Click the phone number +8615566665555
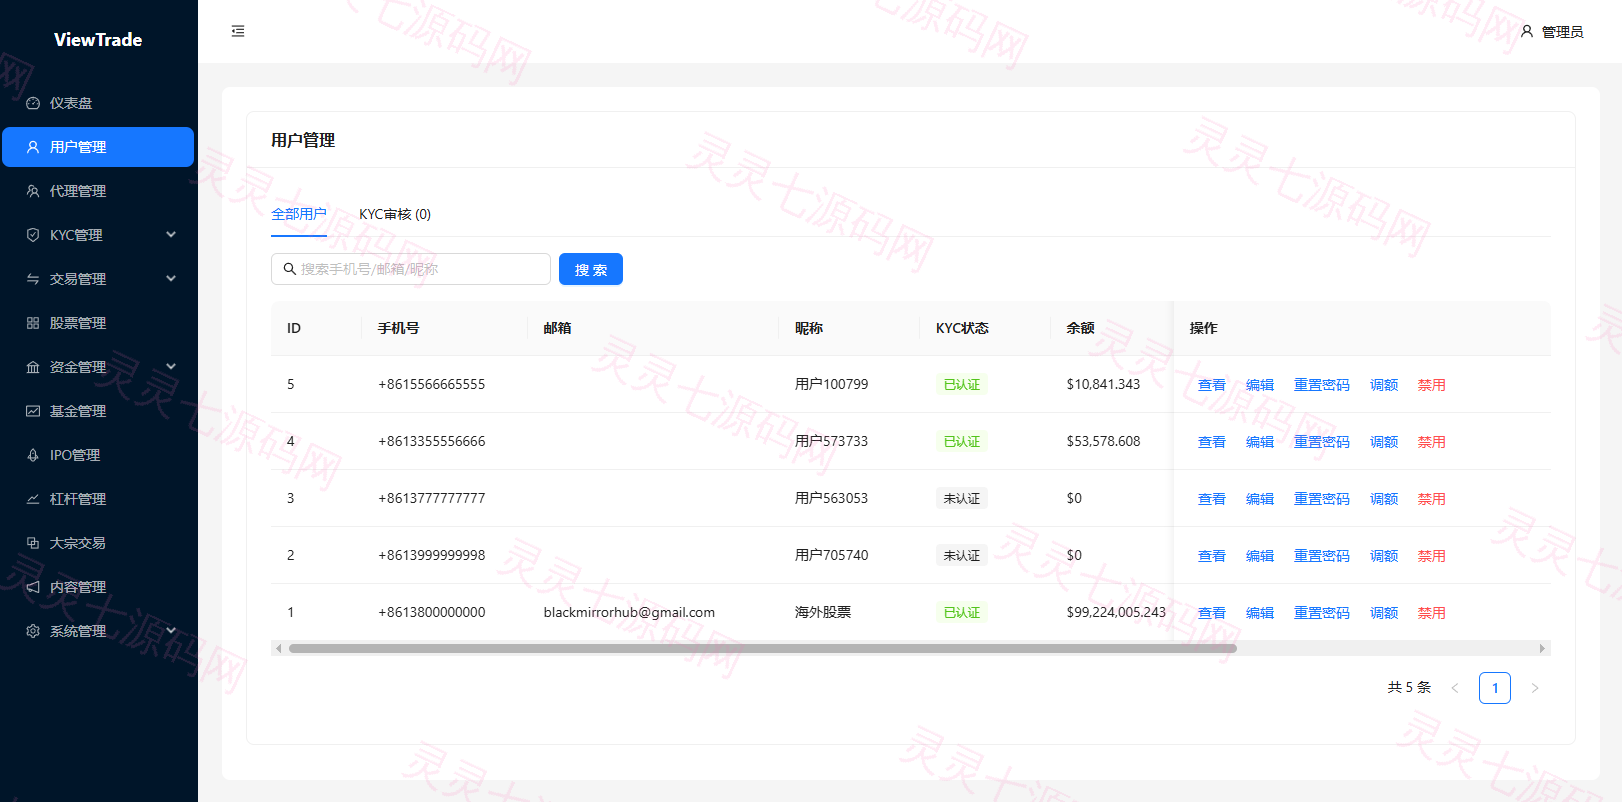Screen dimensions: 1622x802 pyautogui.click(x=432, y=384)
